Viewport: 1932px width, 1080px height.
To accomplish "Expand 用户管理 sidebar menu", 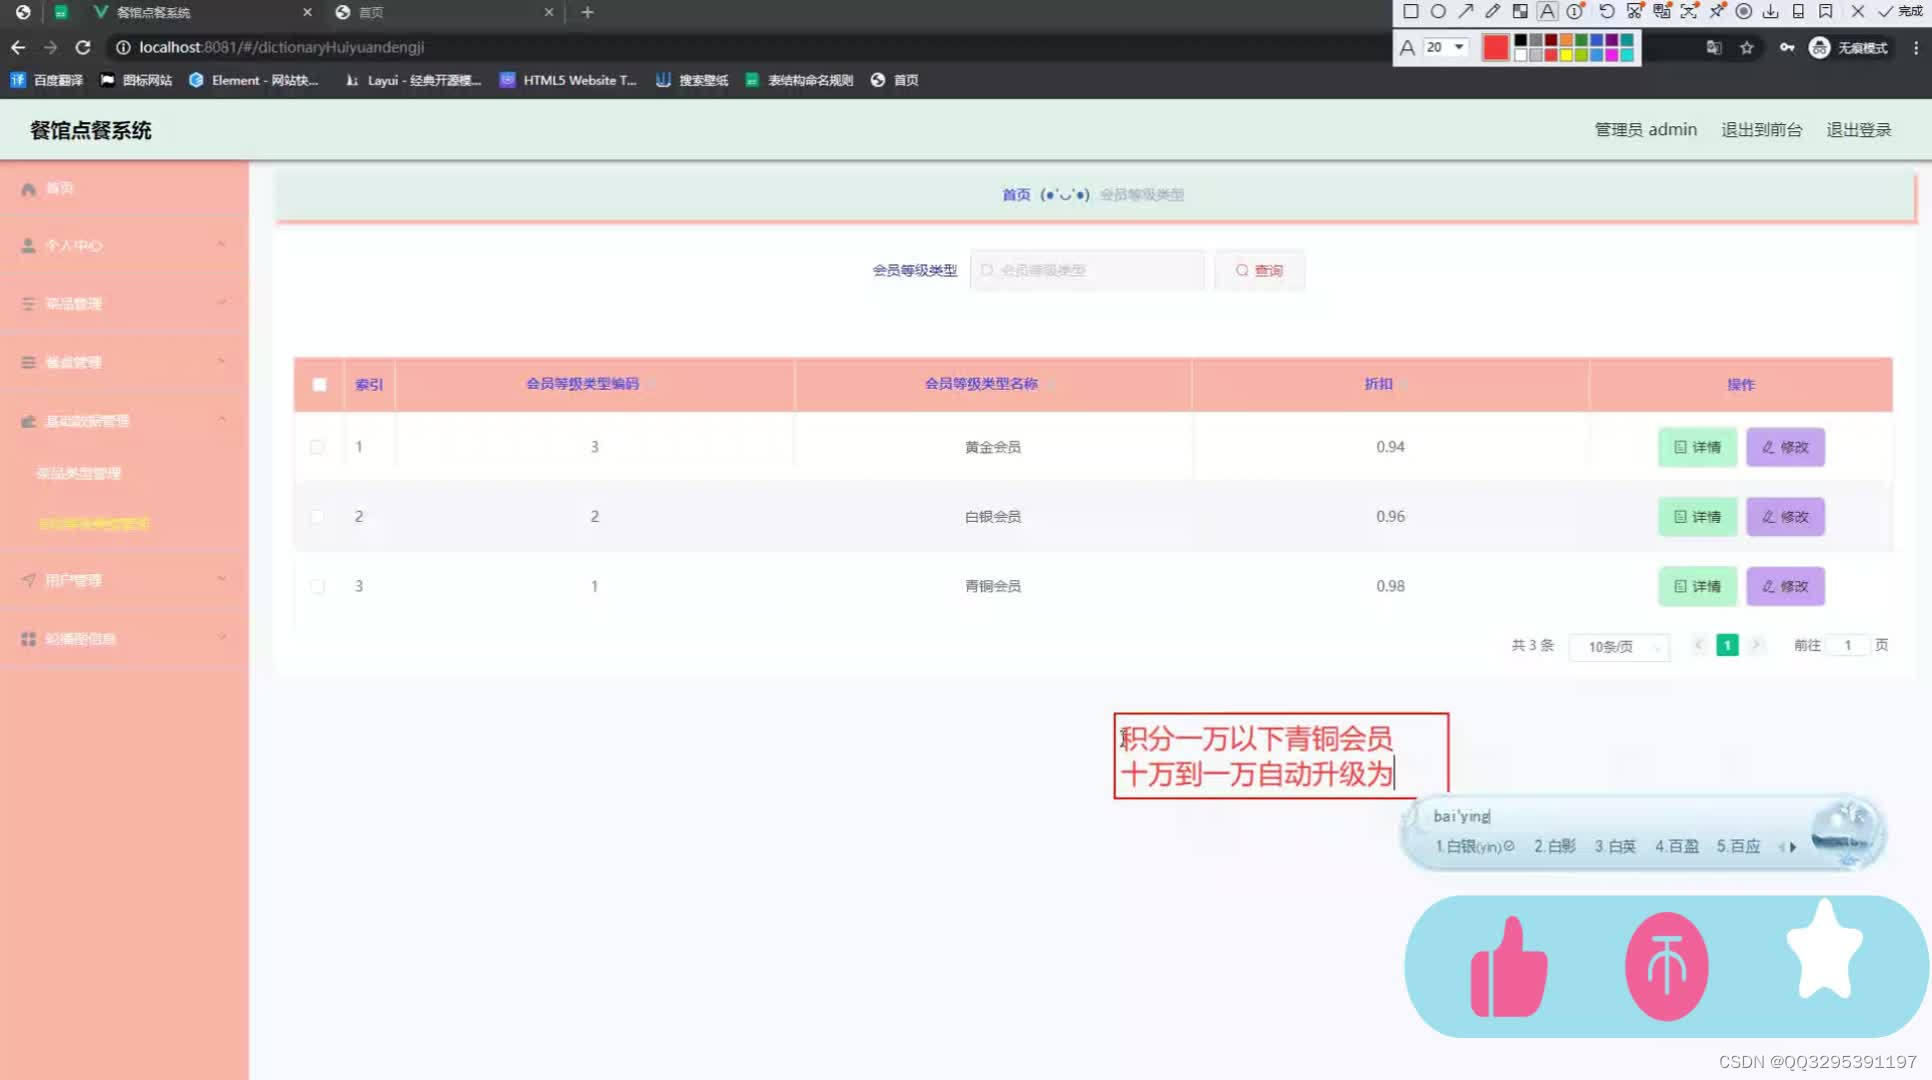I will (124, 580).
